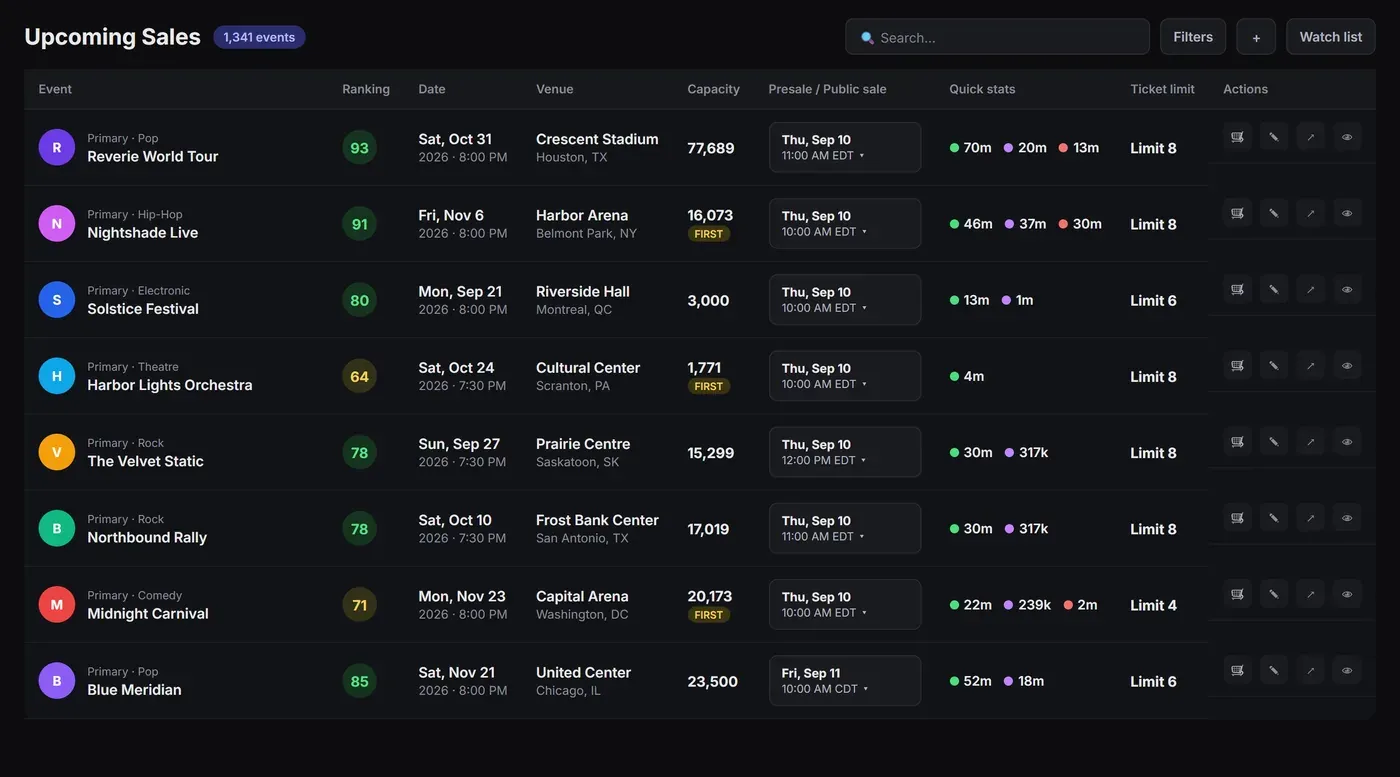Click the cart icon in Northbound Rally row

1237,518
